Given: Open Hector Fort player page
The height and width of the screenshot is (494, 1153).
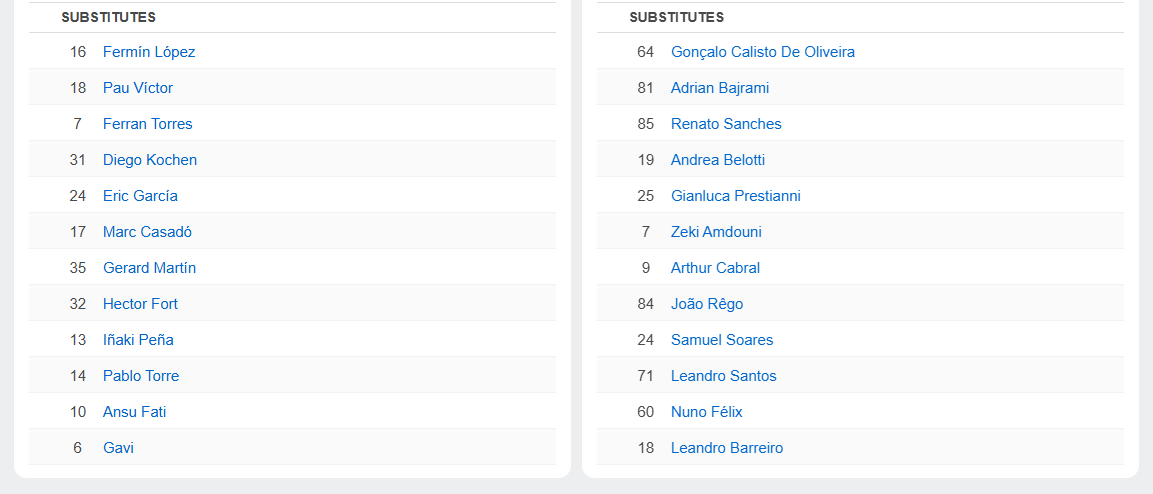Looking at the screenshot, I should 140,304.
